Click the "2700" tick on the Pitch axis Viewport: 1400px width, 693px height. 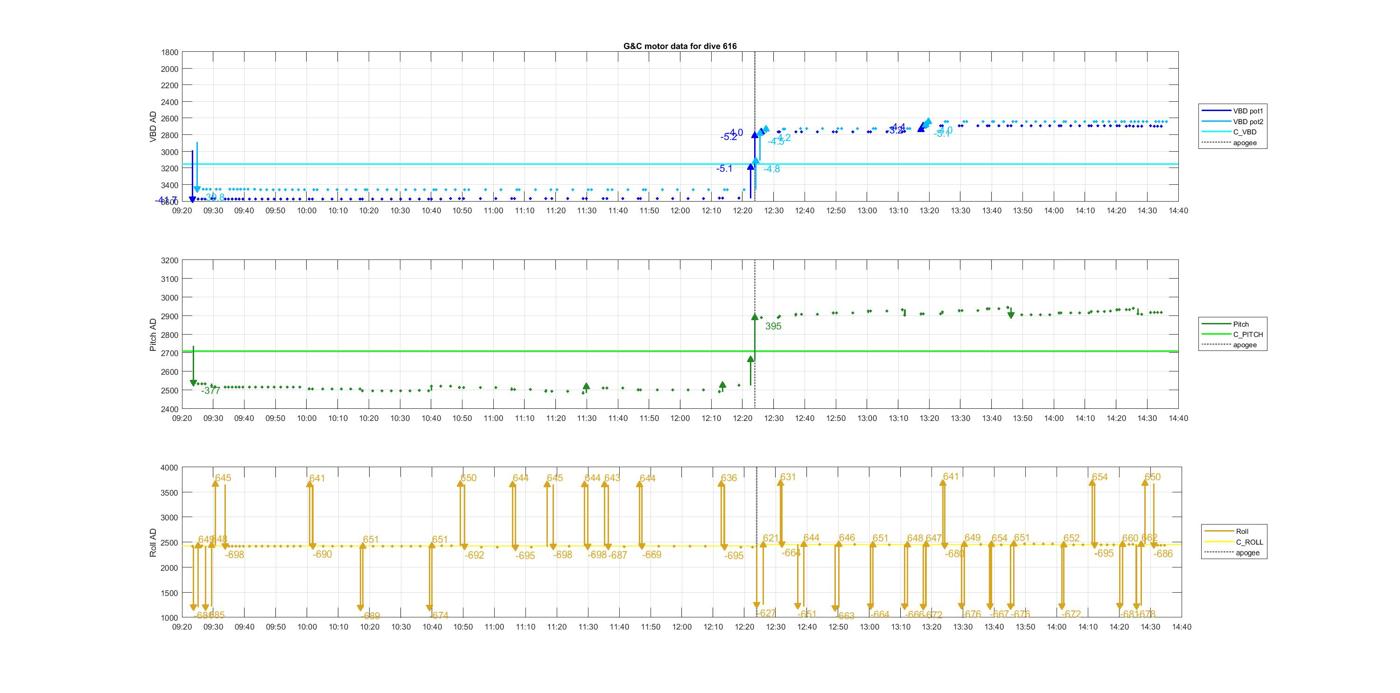(170, 353)
